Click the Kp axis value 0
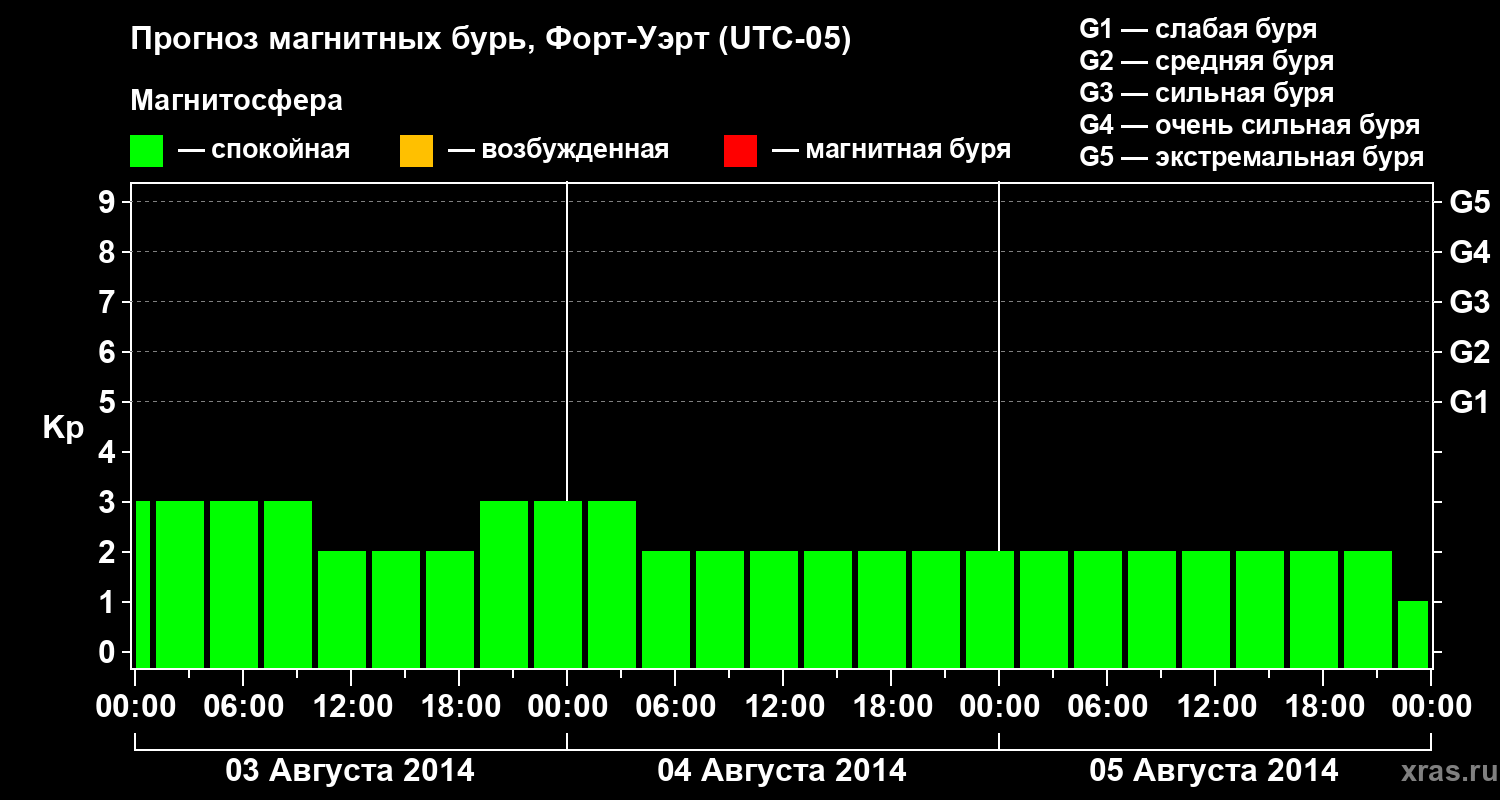The width and height of the screenshot is (1500, 800). tap(109, 652)
